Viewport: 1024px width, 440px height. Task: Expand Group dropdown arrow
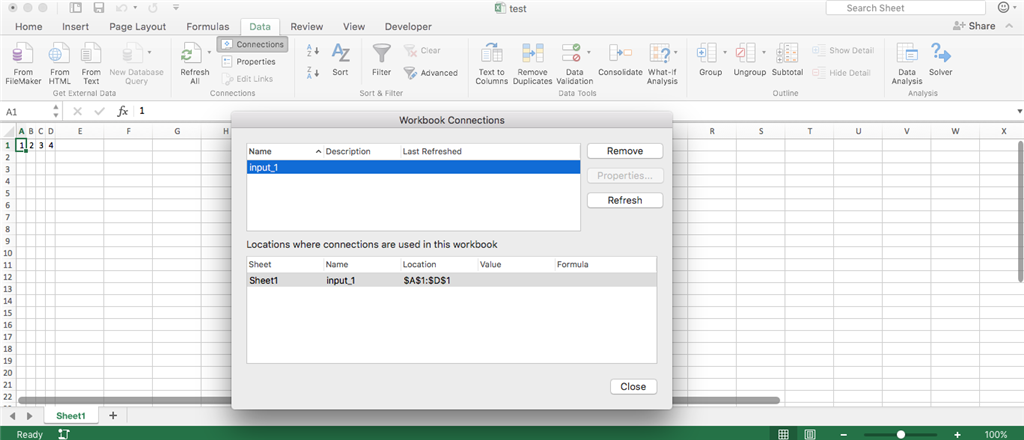coord(724,52)
